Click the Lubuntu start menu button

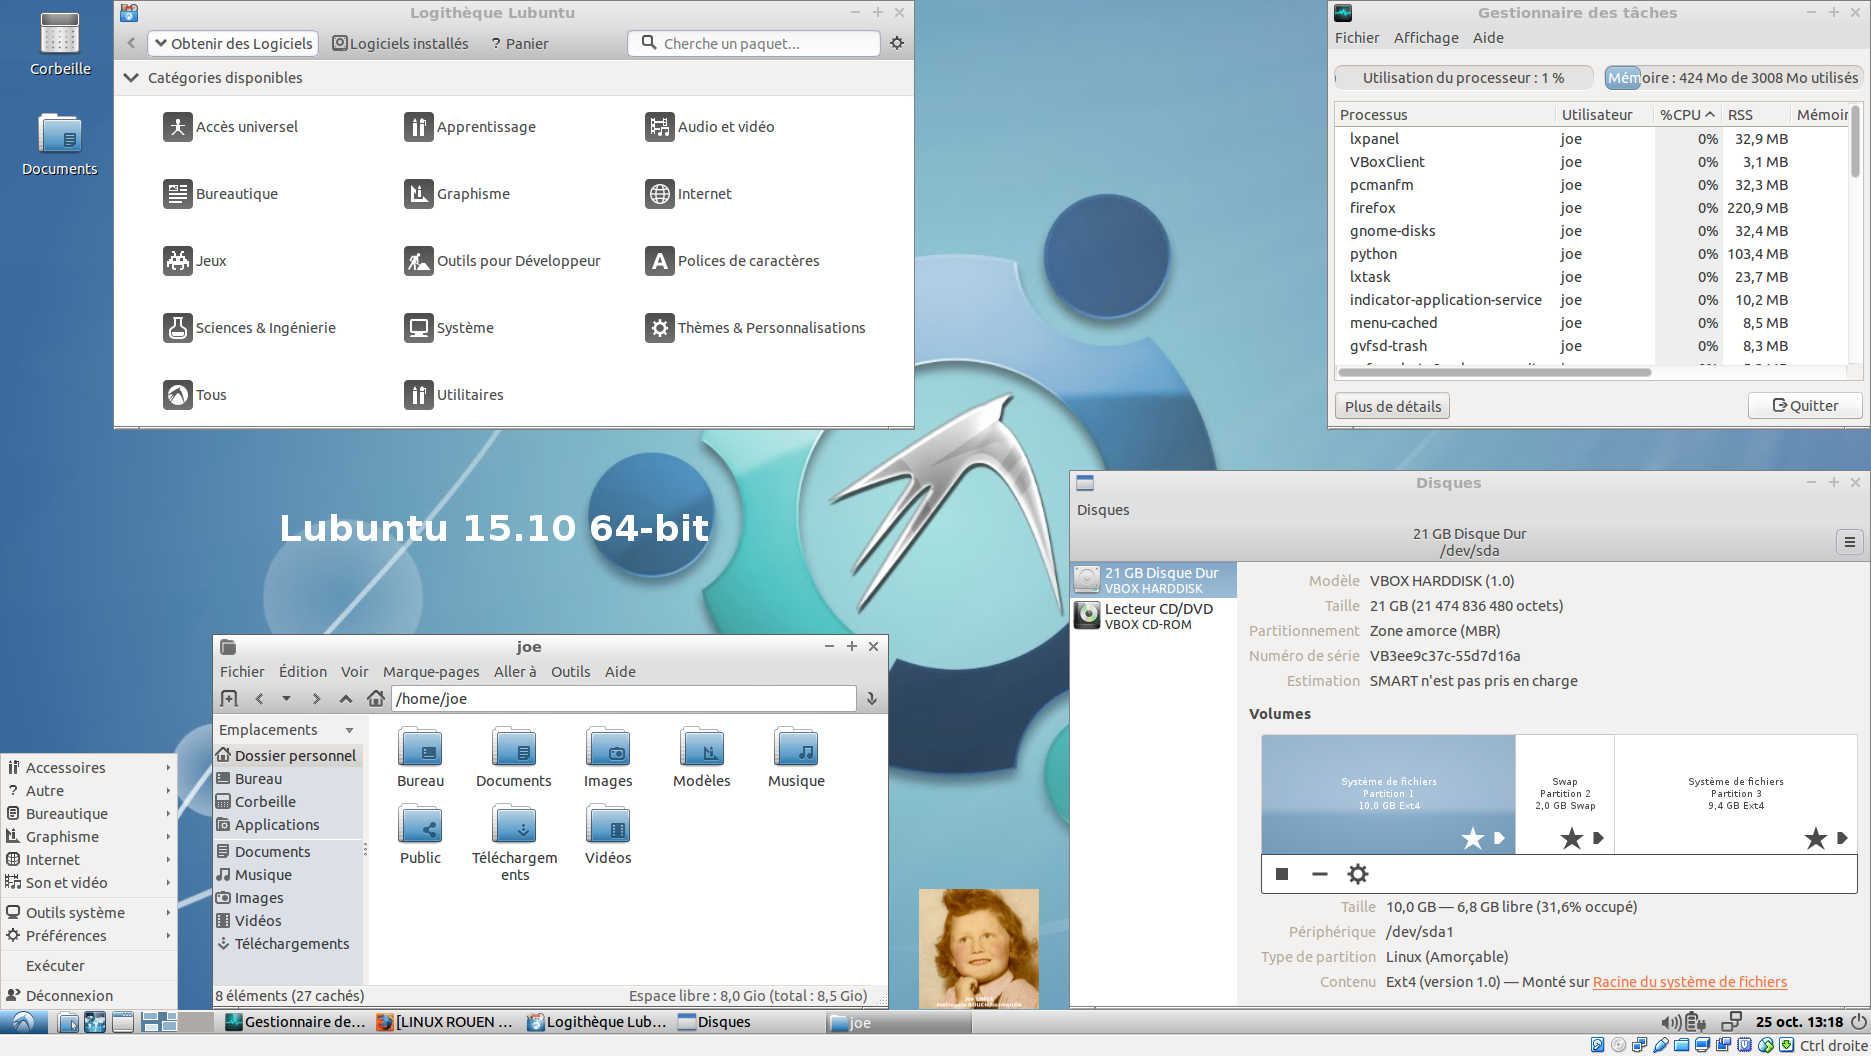[23, 1021]
